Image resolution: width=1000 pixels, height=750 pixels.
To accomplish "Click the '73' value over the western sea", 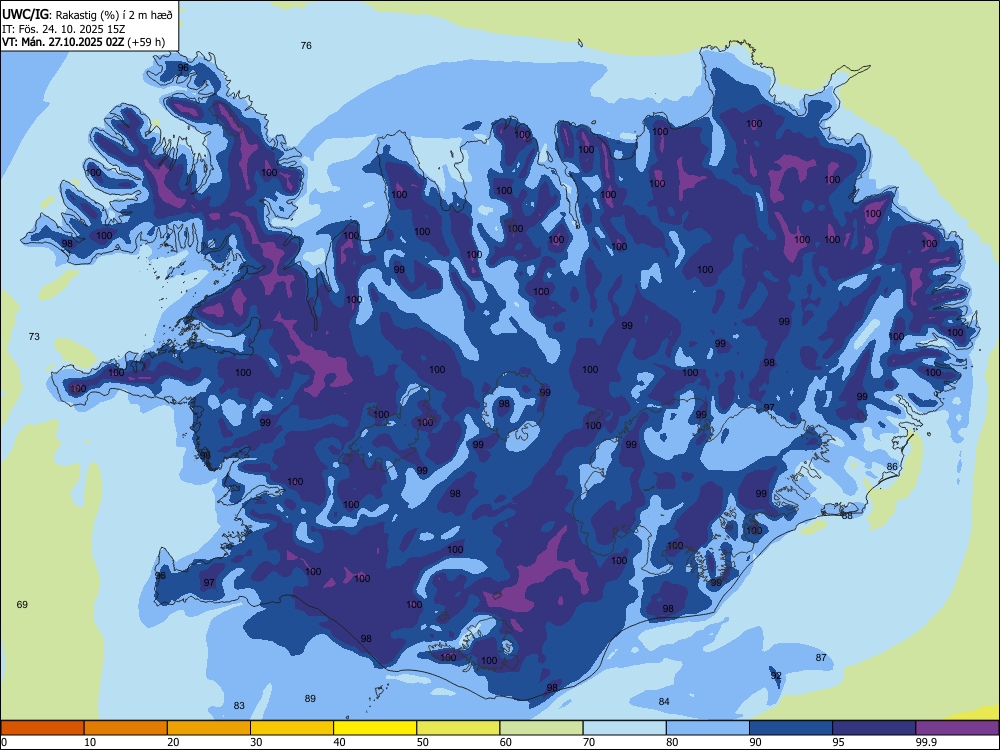I will pos(34,336).
